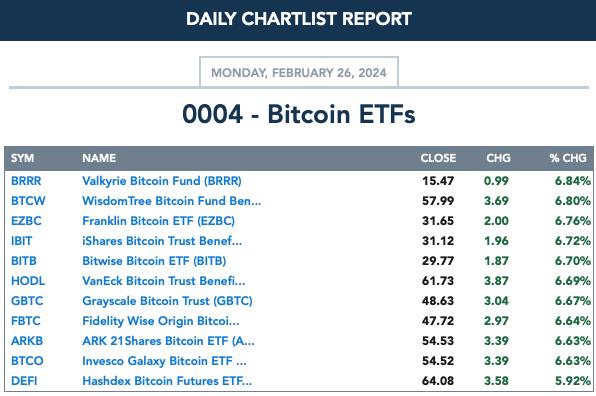The width and height of the screenshot is (596, 396).
Task: Sort by the % CHG column header
Action: point(568,158)
